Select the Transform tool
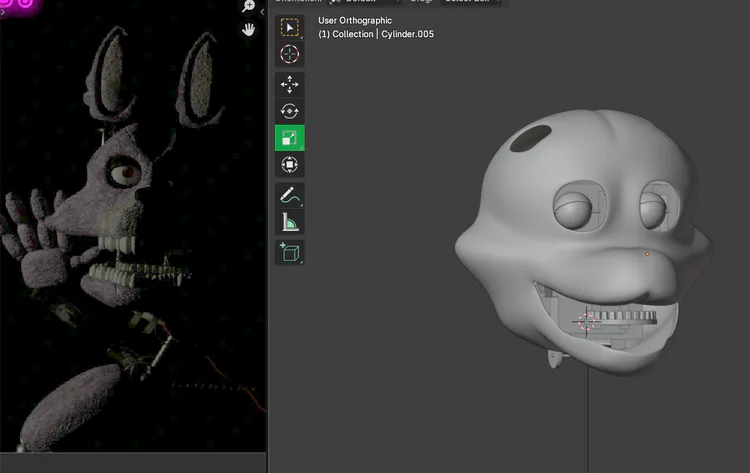Image resolution: width=750 pixels, height=473 pixels. click(x=289, y=165)
